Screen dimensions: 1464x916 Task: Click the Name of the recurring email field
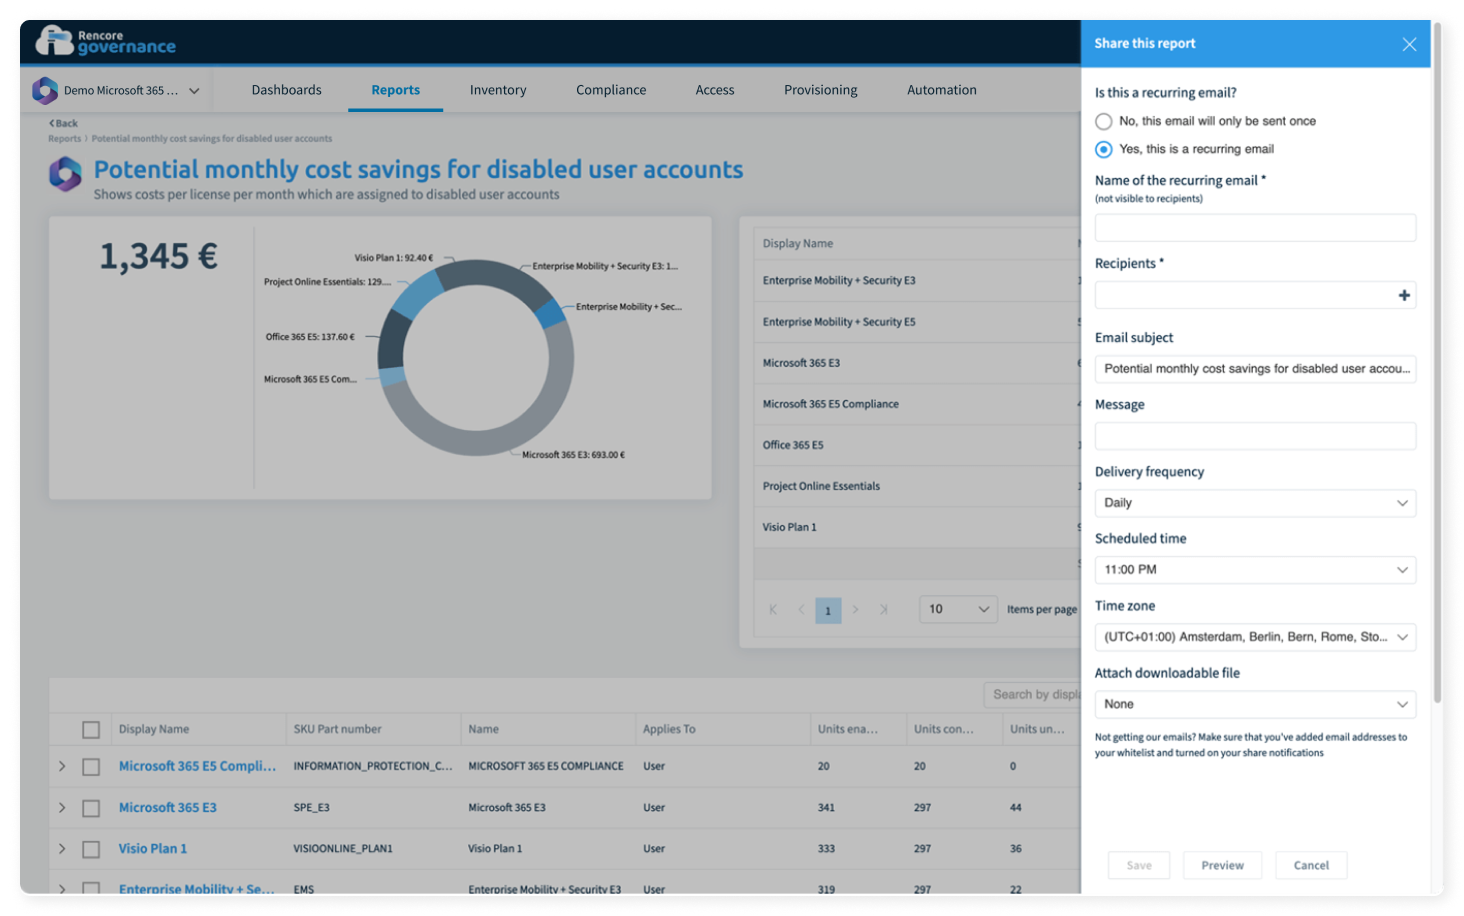click(1255, 228)
